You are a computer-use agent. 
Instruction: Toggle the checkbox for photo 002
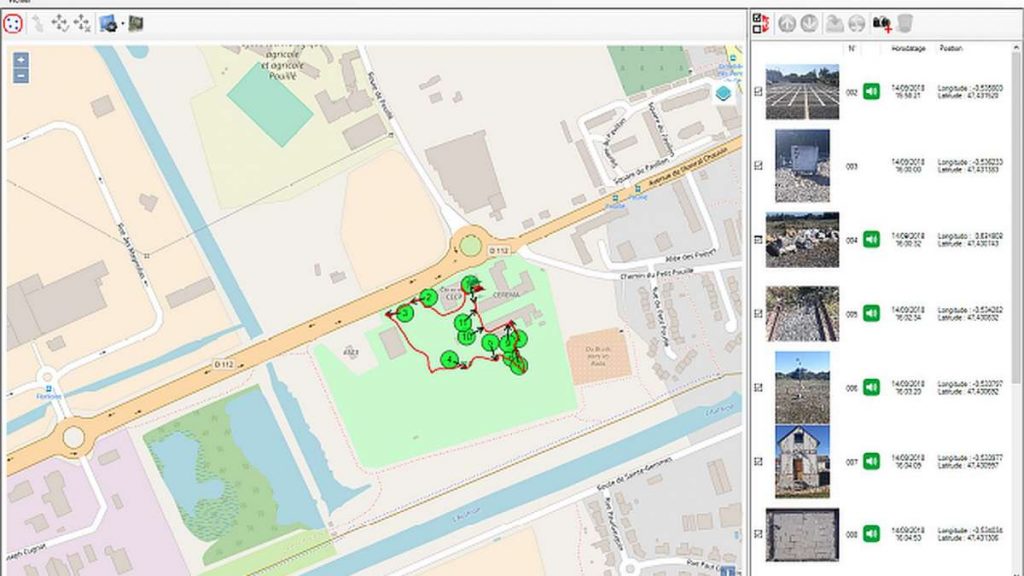pyautogui.click(x=758, y=92)
